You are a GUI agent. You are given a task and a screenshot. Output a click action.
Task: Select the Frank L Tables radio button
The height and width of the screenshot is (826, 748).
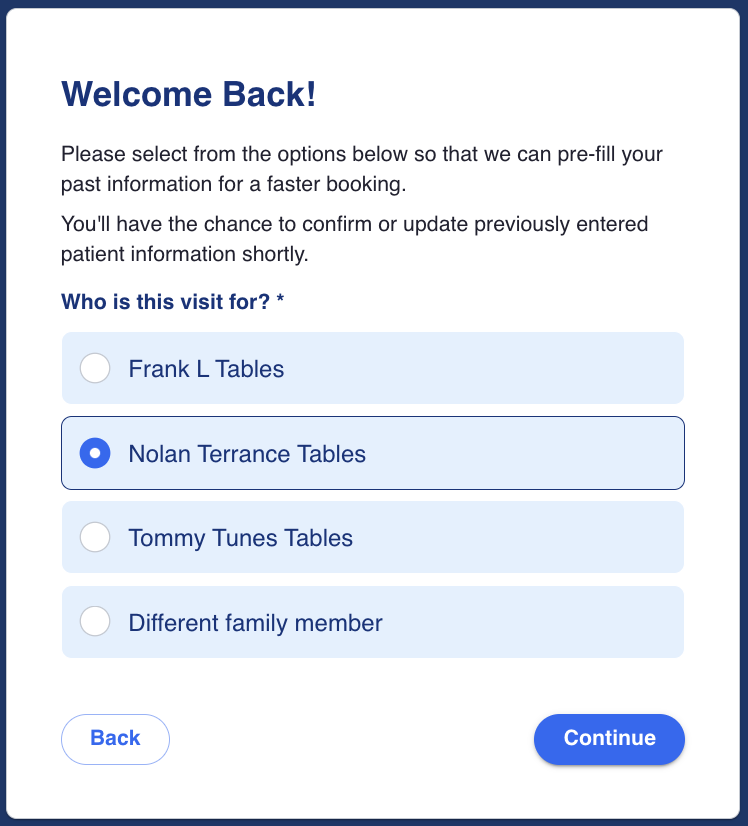pyautogui.click(x=95, y=369)
